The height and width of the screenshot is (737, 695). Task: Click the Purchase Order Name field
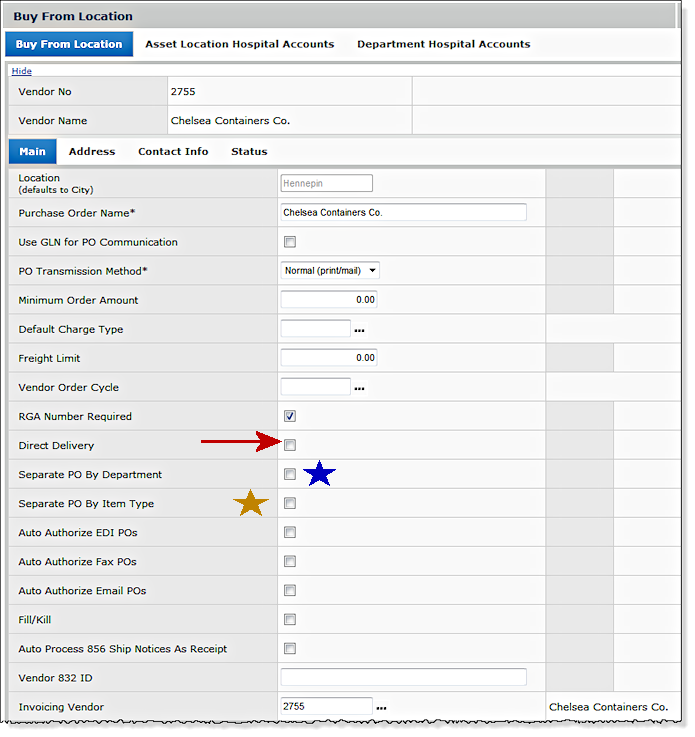click(x=403, y=212)
